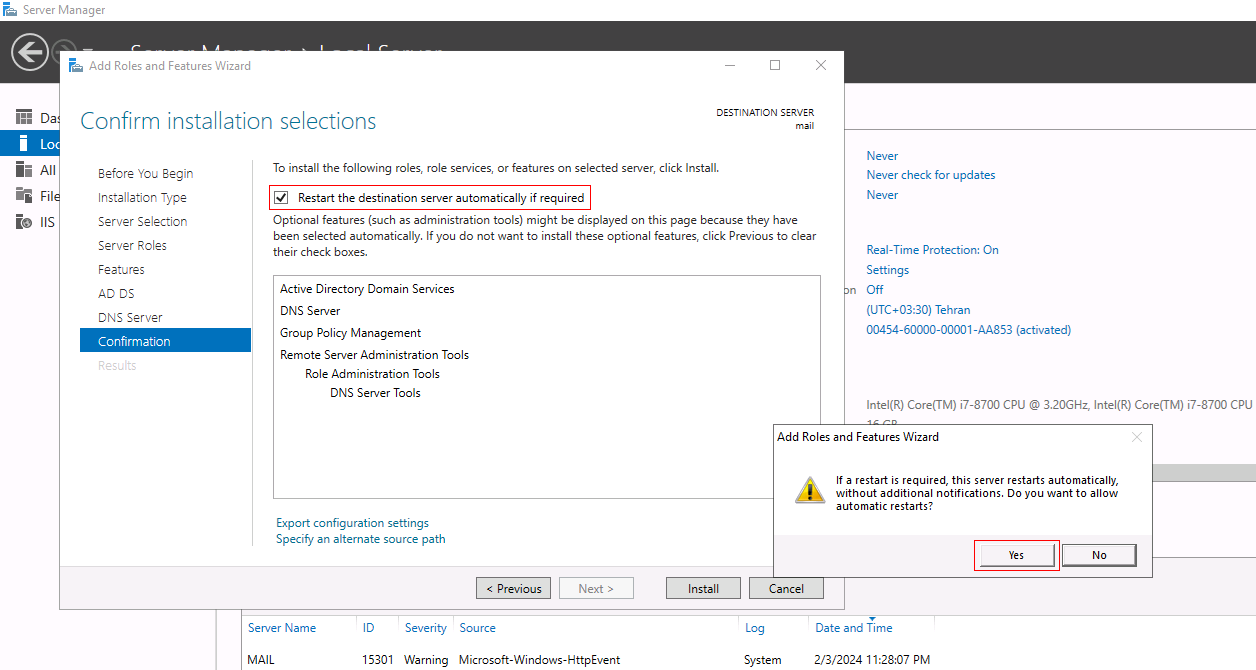The height and width of the screenshot is (670, 1256).
Task: Select the Confirmation step
Action: 165,341
